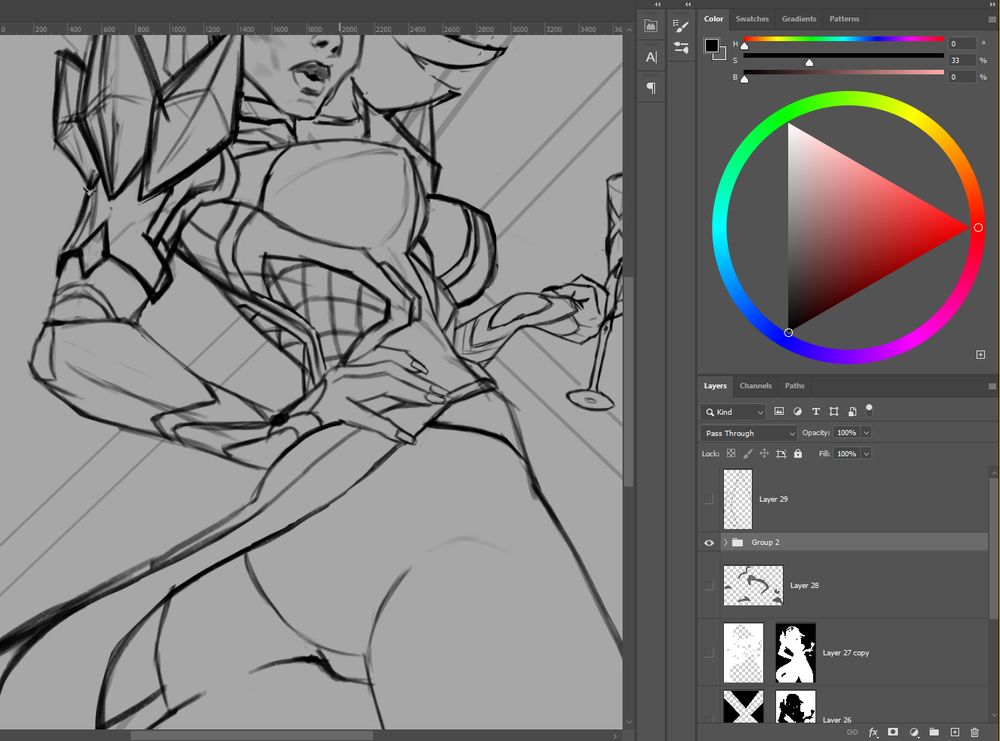This screenshot has height=741, width=1000.
Task: Filter layers by smart objects icon
Action: click(852, 411)
